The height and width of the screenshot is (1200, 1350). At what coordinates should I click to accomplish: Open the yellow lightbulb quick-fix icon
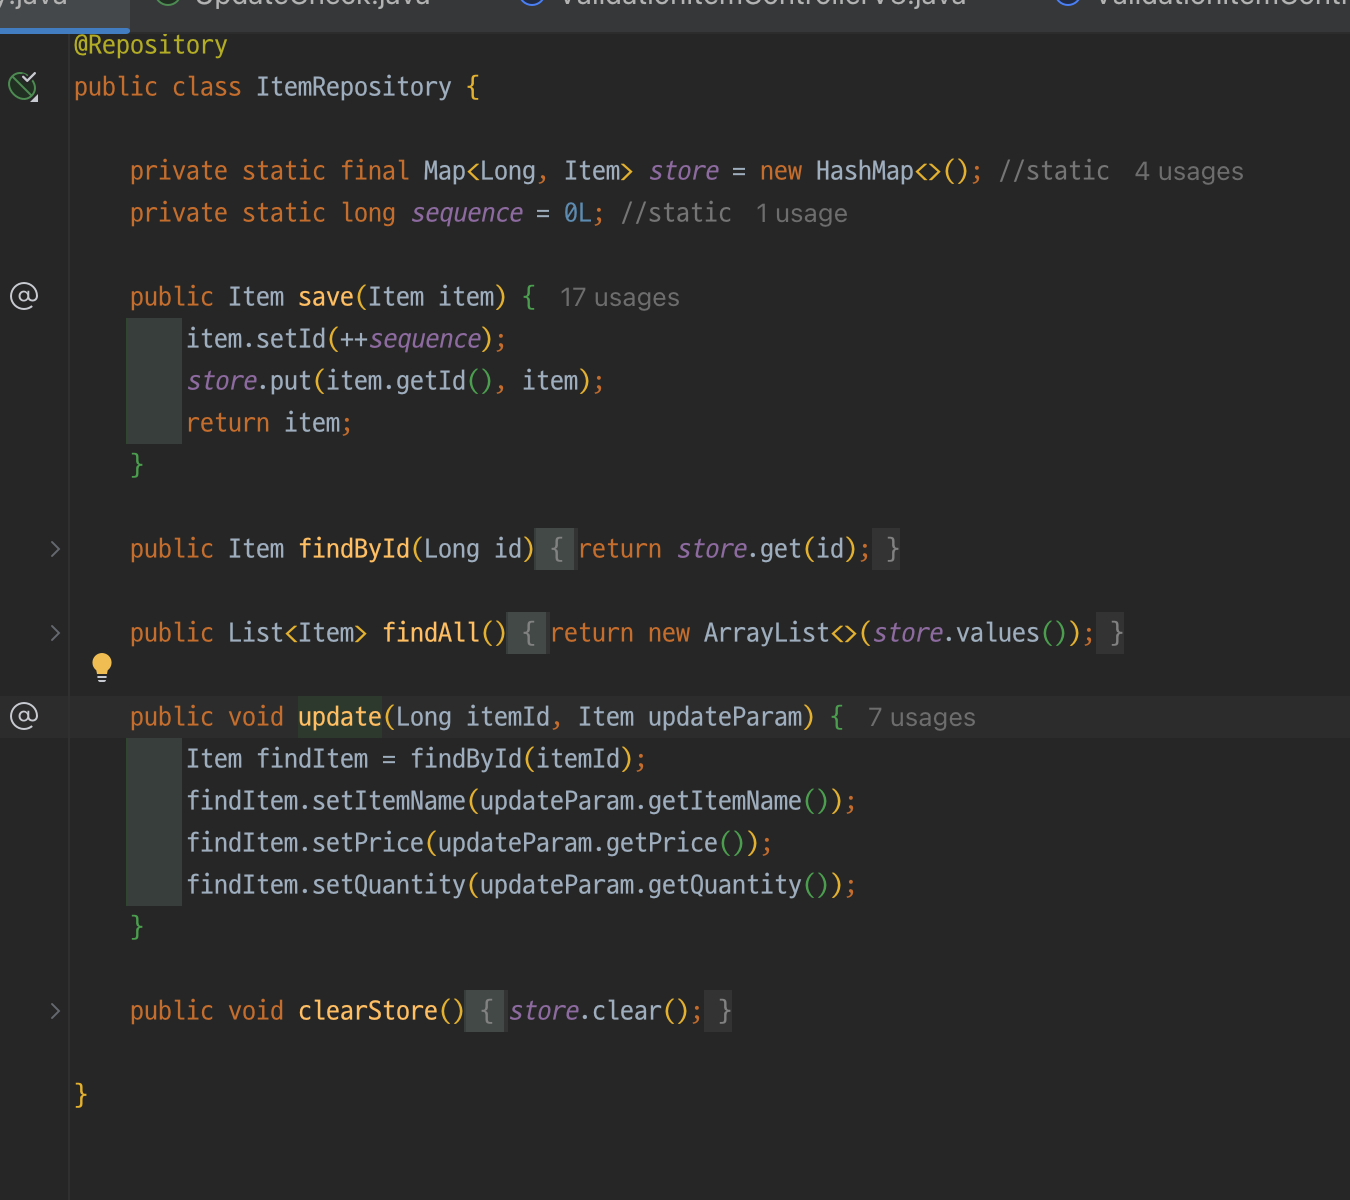coord(102,667)
